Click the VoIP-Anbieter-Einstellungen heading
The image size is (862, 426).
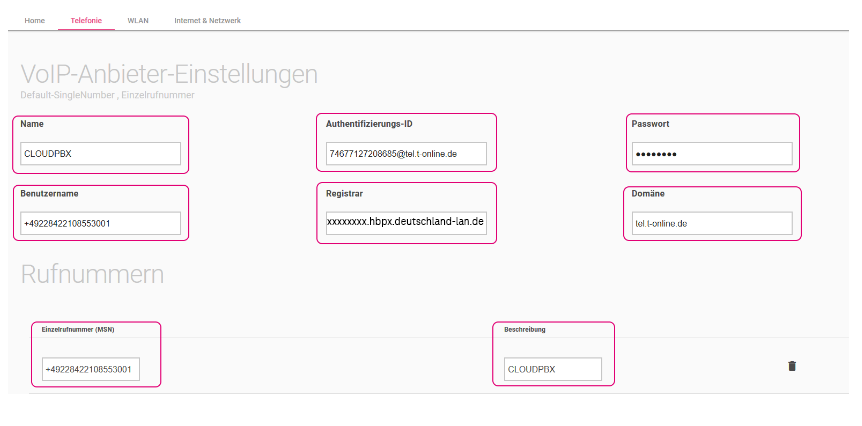tap(169, 74)
